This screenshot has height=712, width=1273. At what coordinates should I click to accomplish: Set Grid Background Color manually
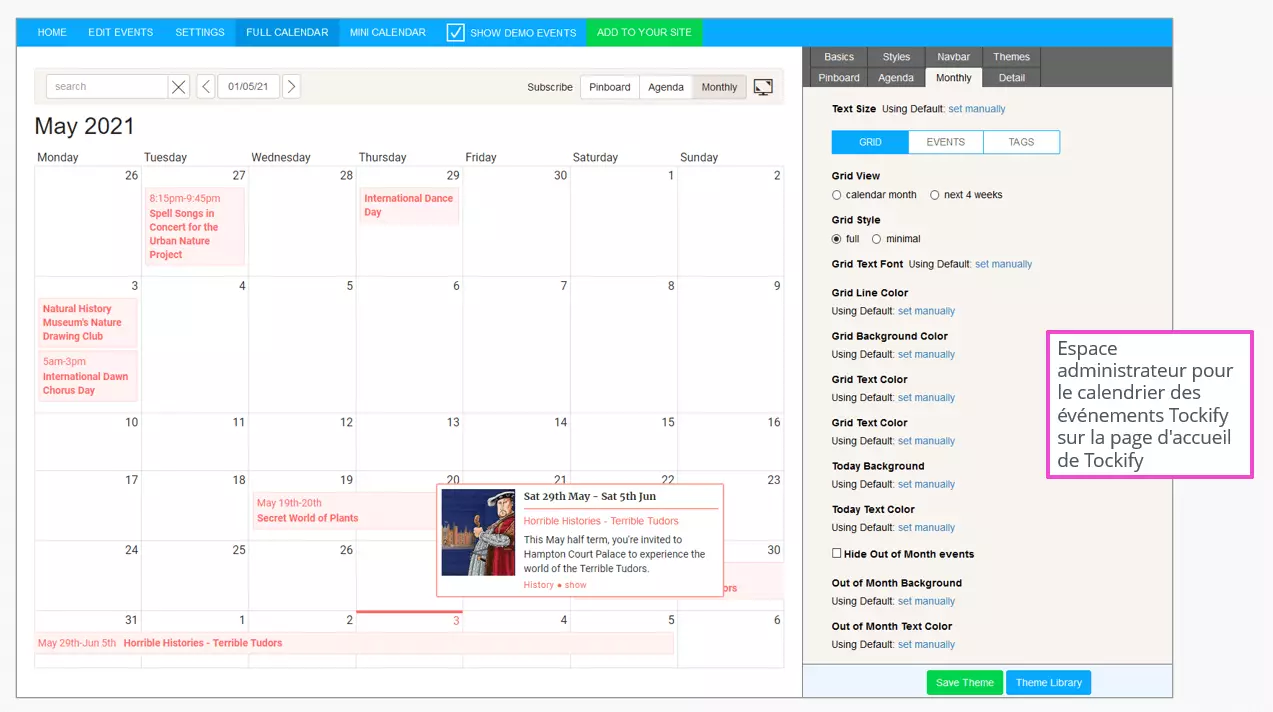click(926, 354)
